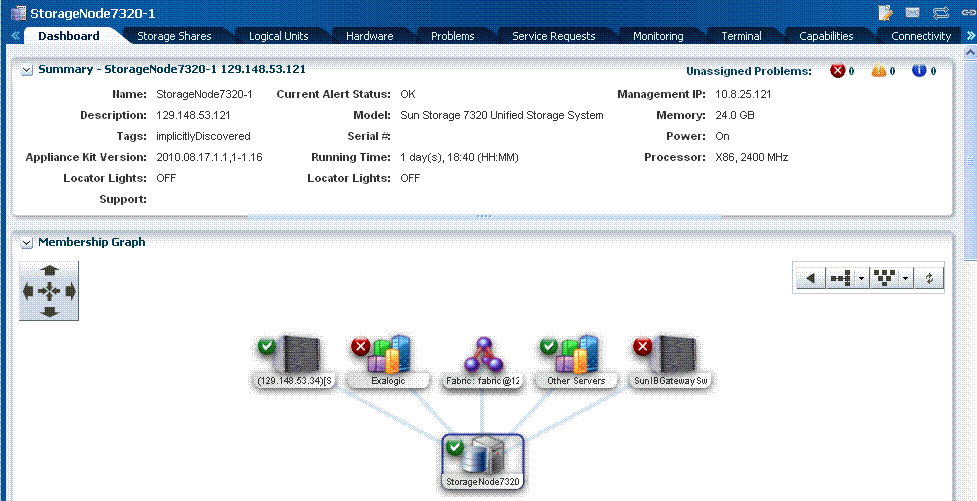Image resolution: width=977 pixels, height=501 pixels.
Task: Click the Running Time value
Action: point(459,158)
